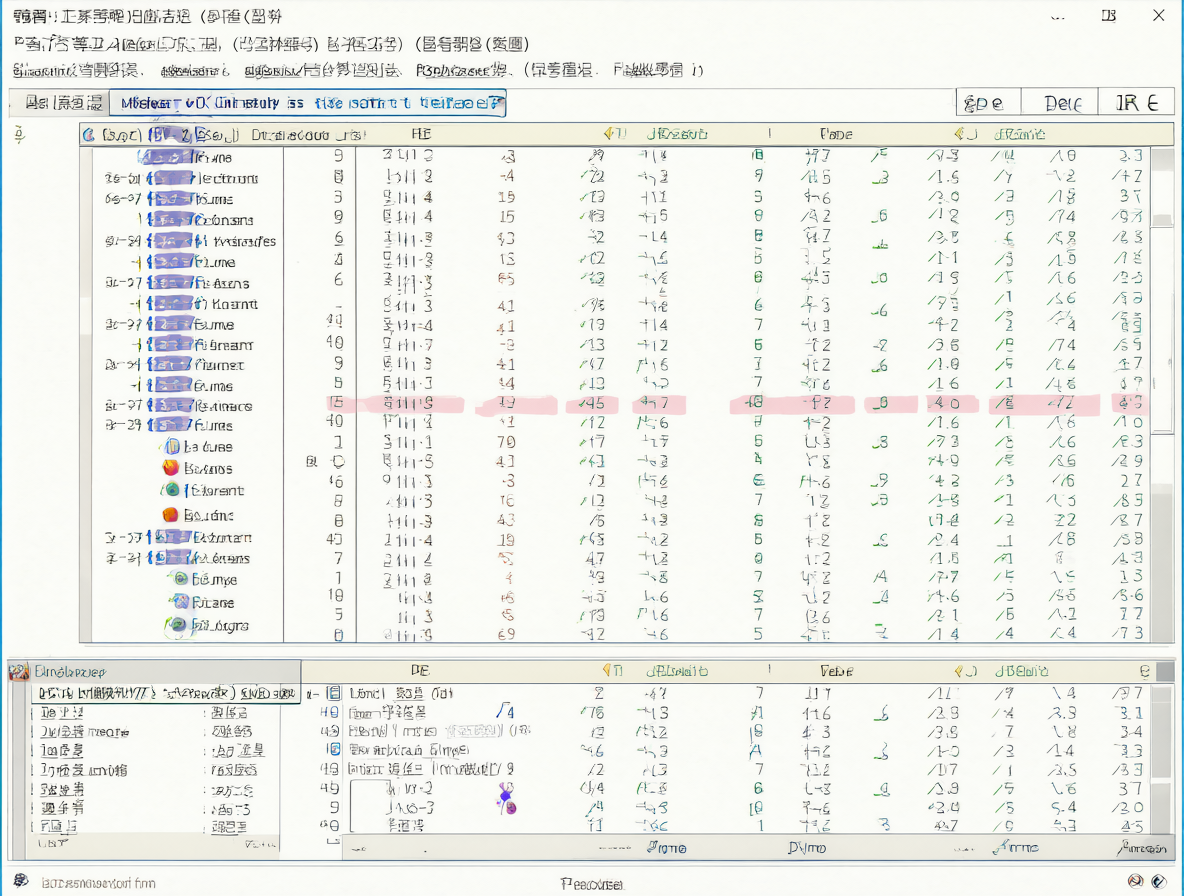Click the dark round icon at the status bar's right end
1184x896 pixels.
coord(1158,881)
